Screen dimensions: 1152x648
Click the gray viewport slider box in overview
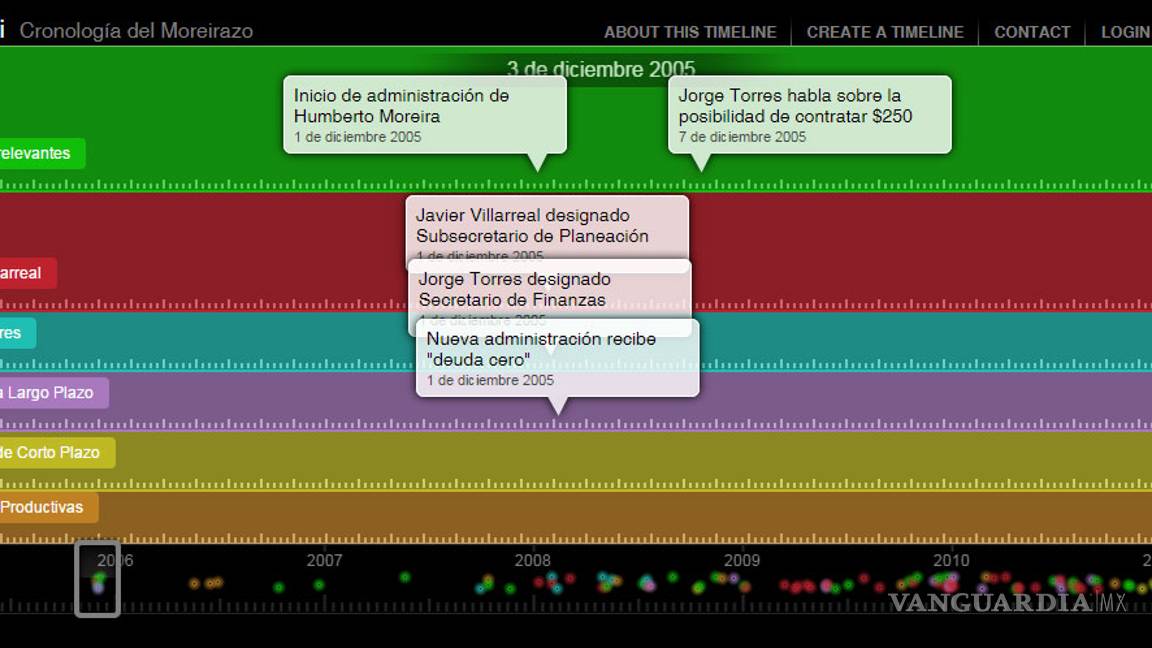pyautogui.click(x=98, y=579)
